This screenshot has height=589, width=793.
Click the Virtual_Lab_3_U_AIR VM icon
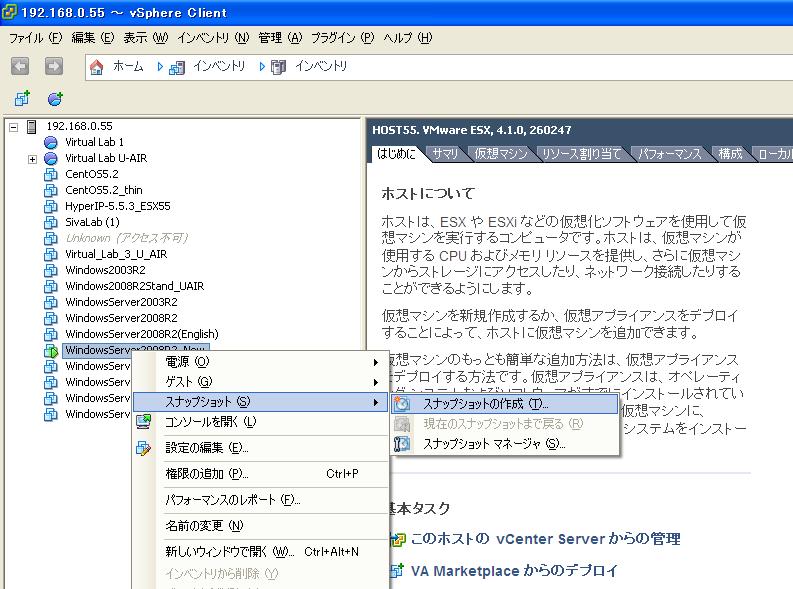[51, 254]
